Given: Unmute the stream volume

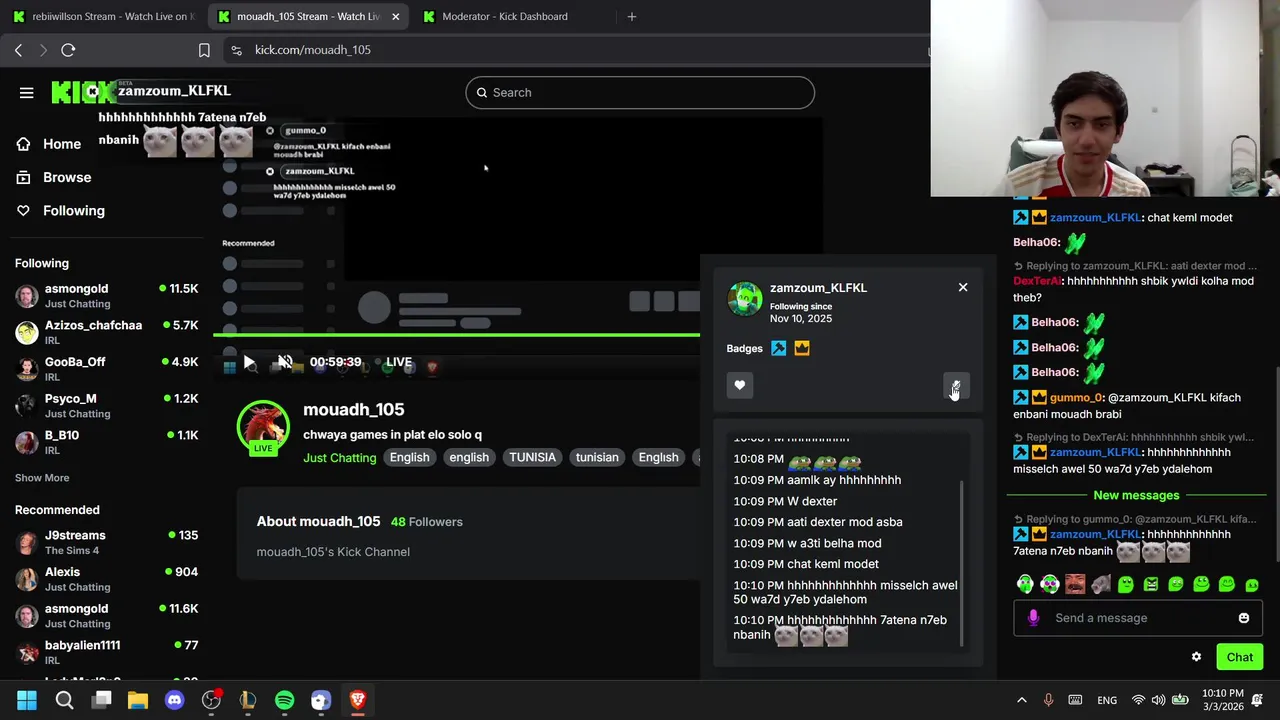Looking at the screenshot, I should [x=285, y=362].
